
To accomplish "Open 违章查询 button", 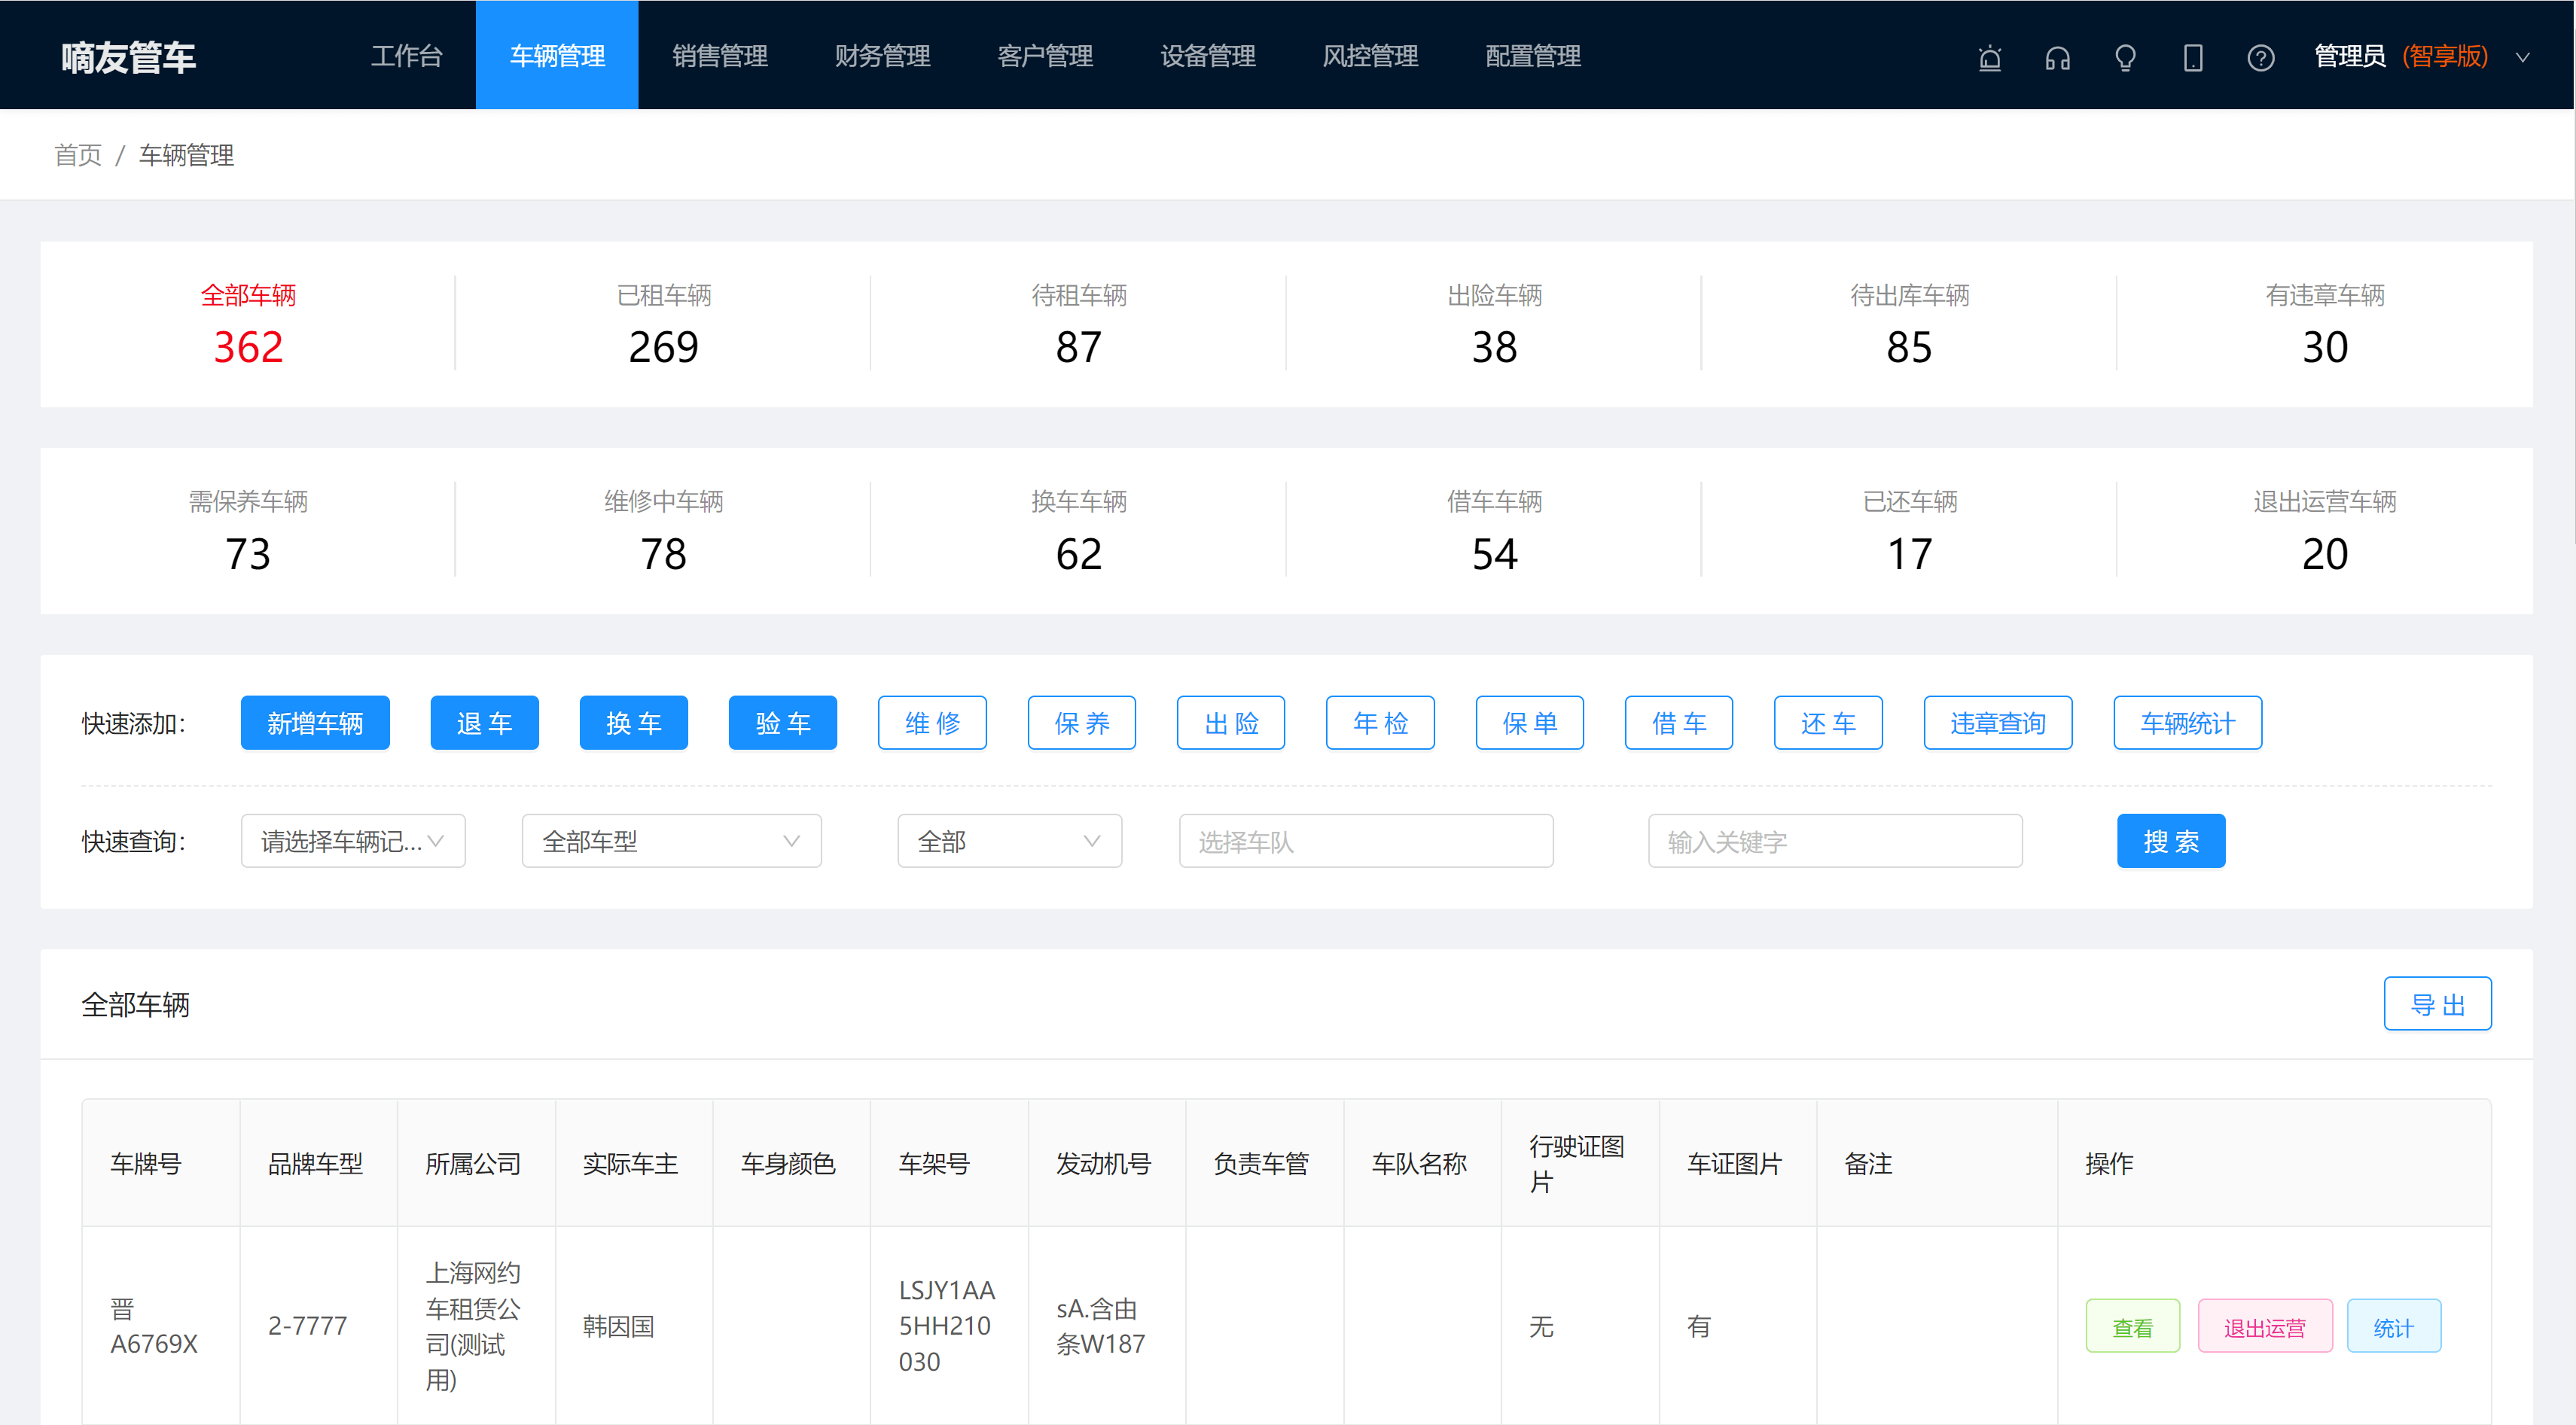I will pyautogui.click(x=1998, y=722).
